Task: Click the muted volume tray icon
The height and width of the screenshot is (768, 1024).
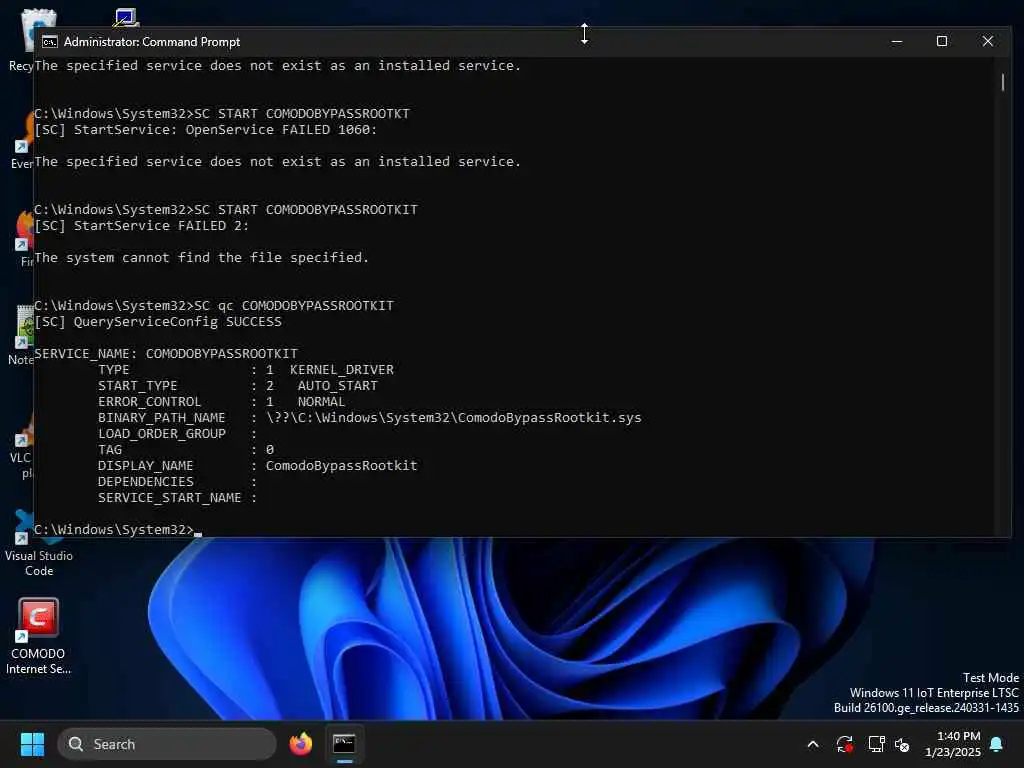Action: [x=902, y=744]
